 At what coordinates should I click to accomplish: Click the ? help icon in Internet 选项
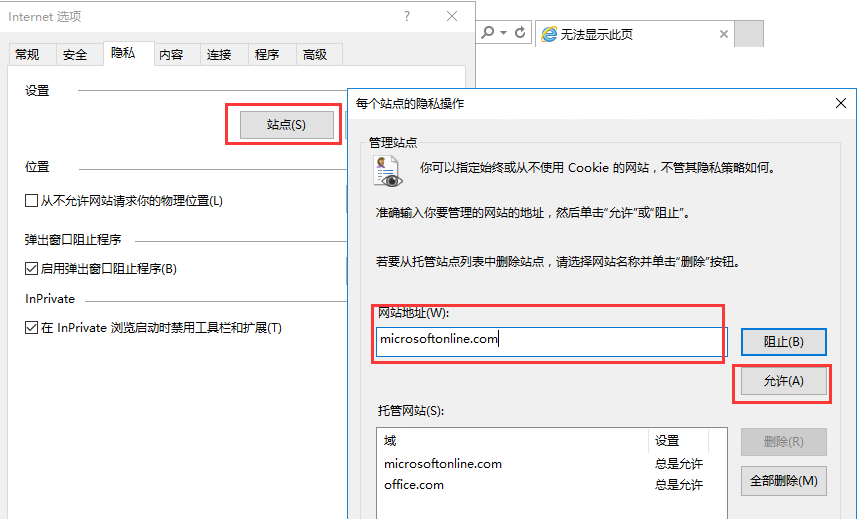[407, 16]
